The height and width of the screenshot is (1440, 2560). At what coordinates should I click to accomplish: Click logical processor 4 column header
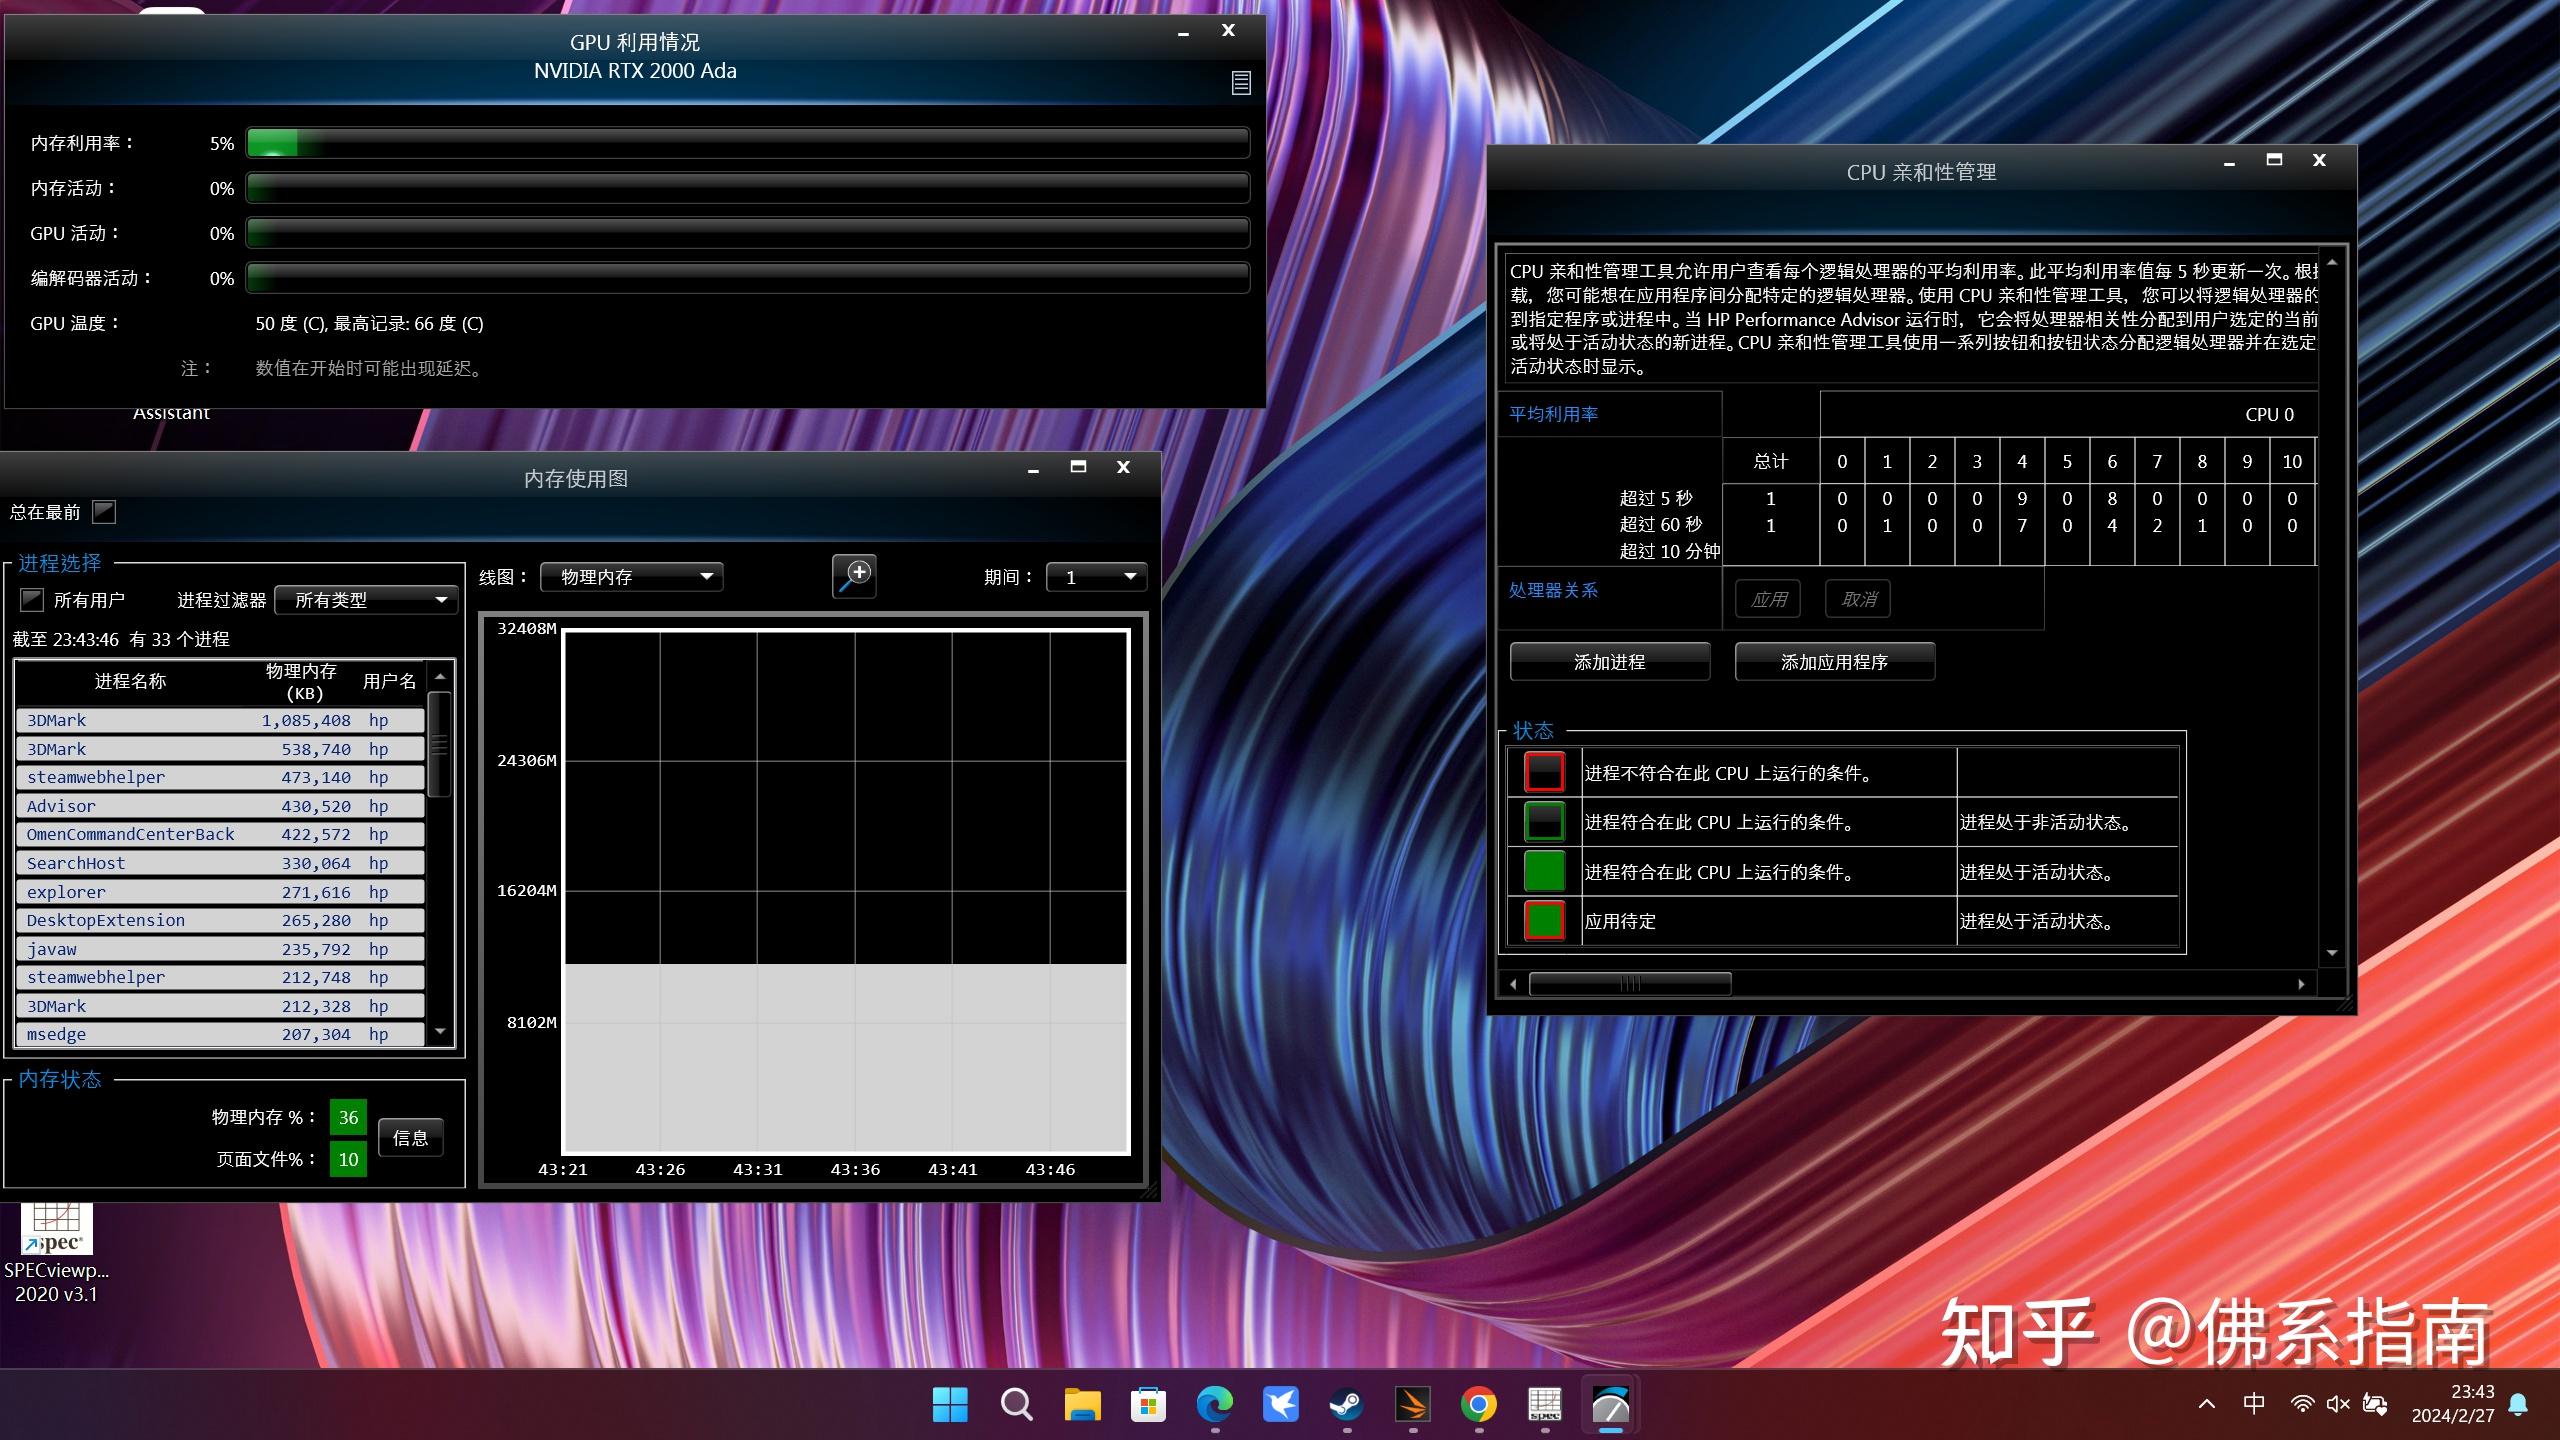[2021, 461]
